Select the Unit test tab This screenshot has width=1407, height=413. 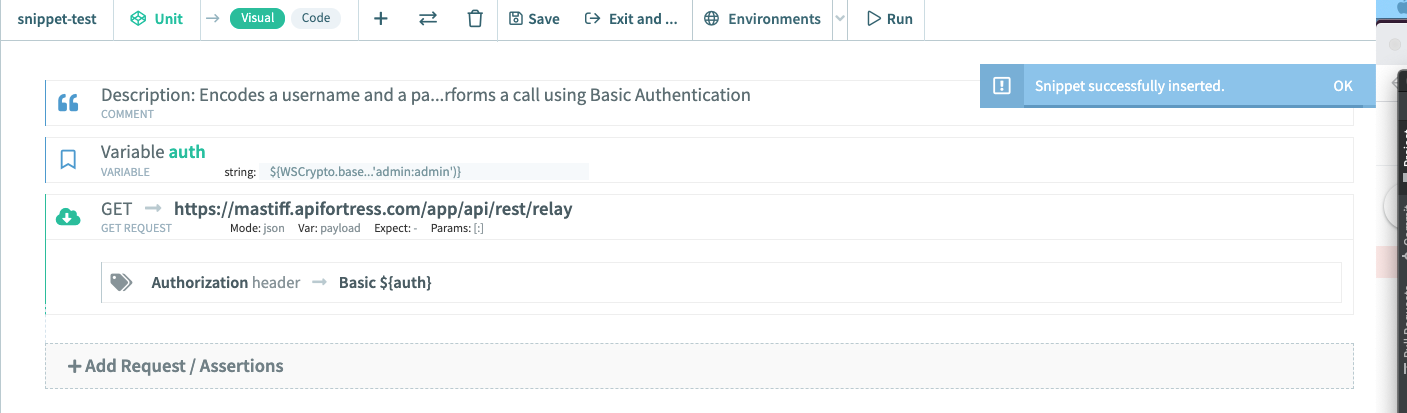[x=156, y=19]
